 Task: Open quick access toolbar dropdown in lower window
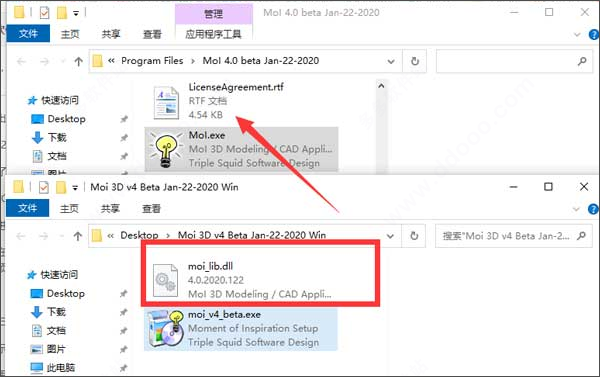75,188
